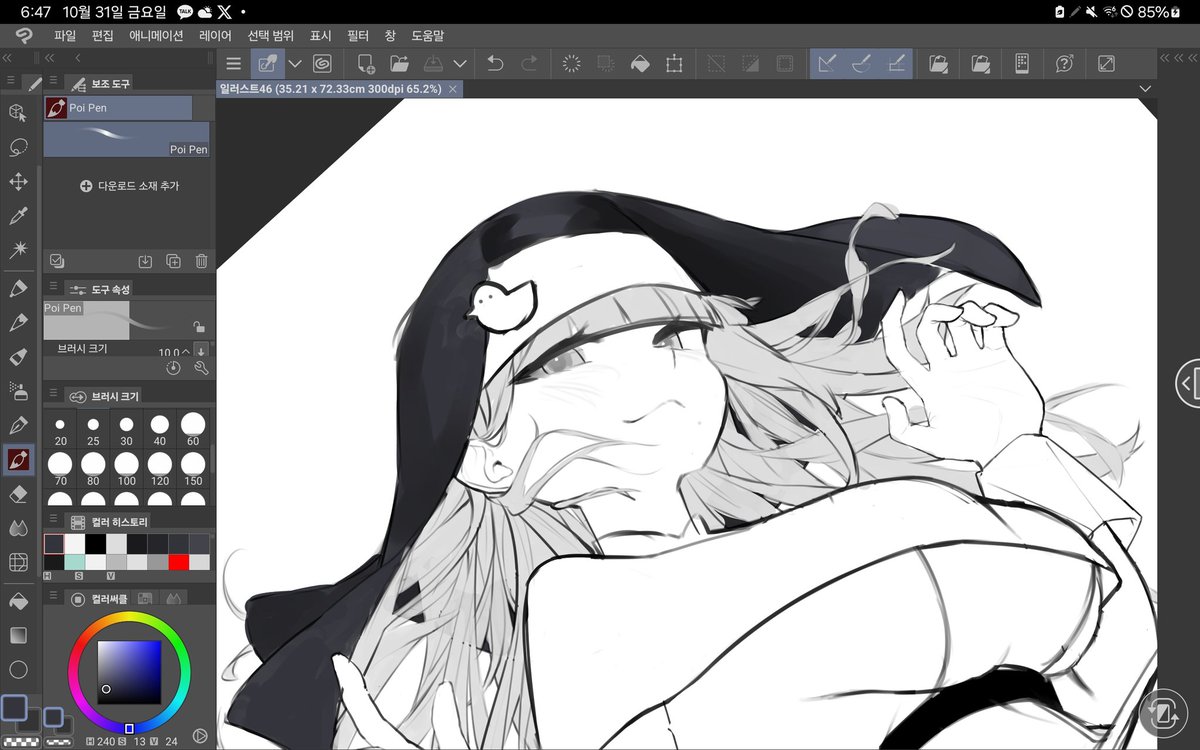The image size is (1200, 750).
Task: Toggle the lock on Poi Pen tool property
Action: (x=199, y=327)
